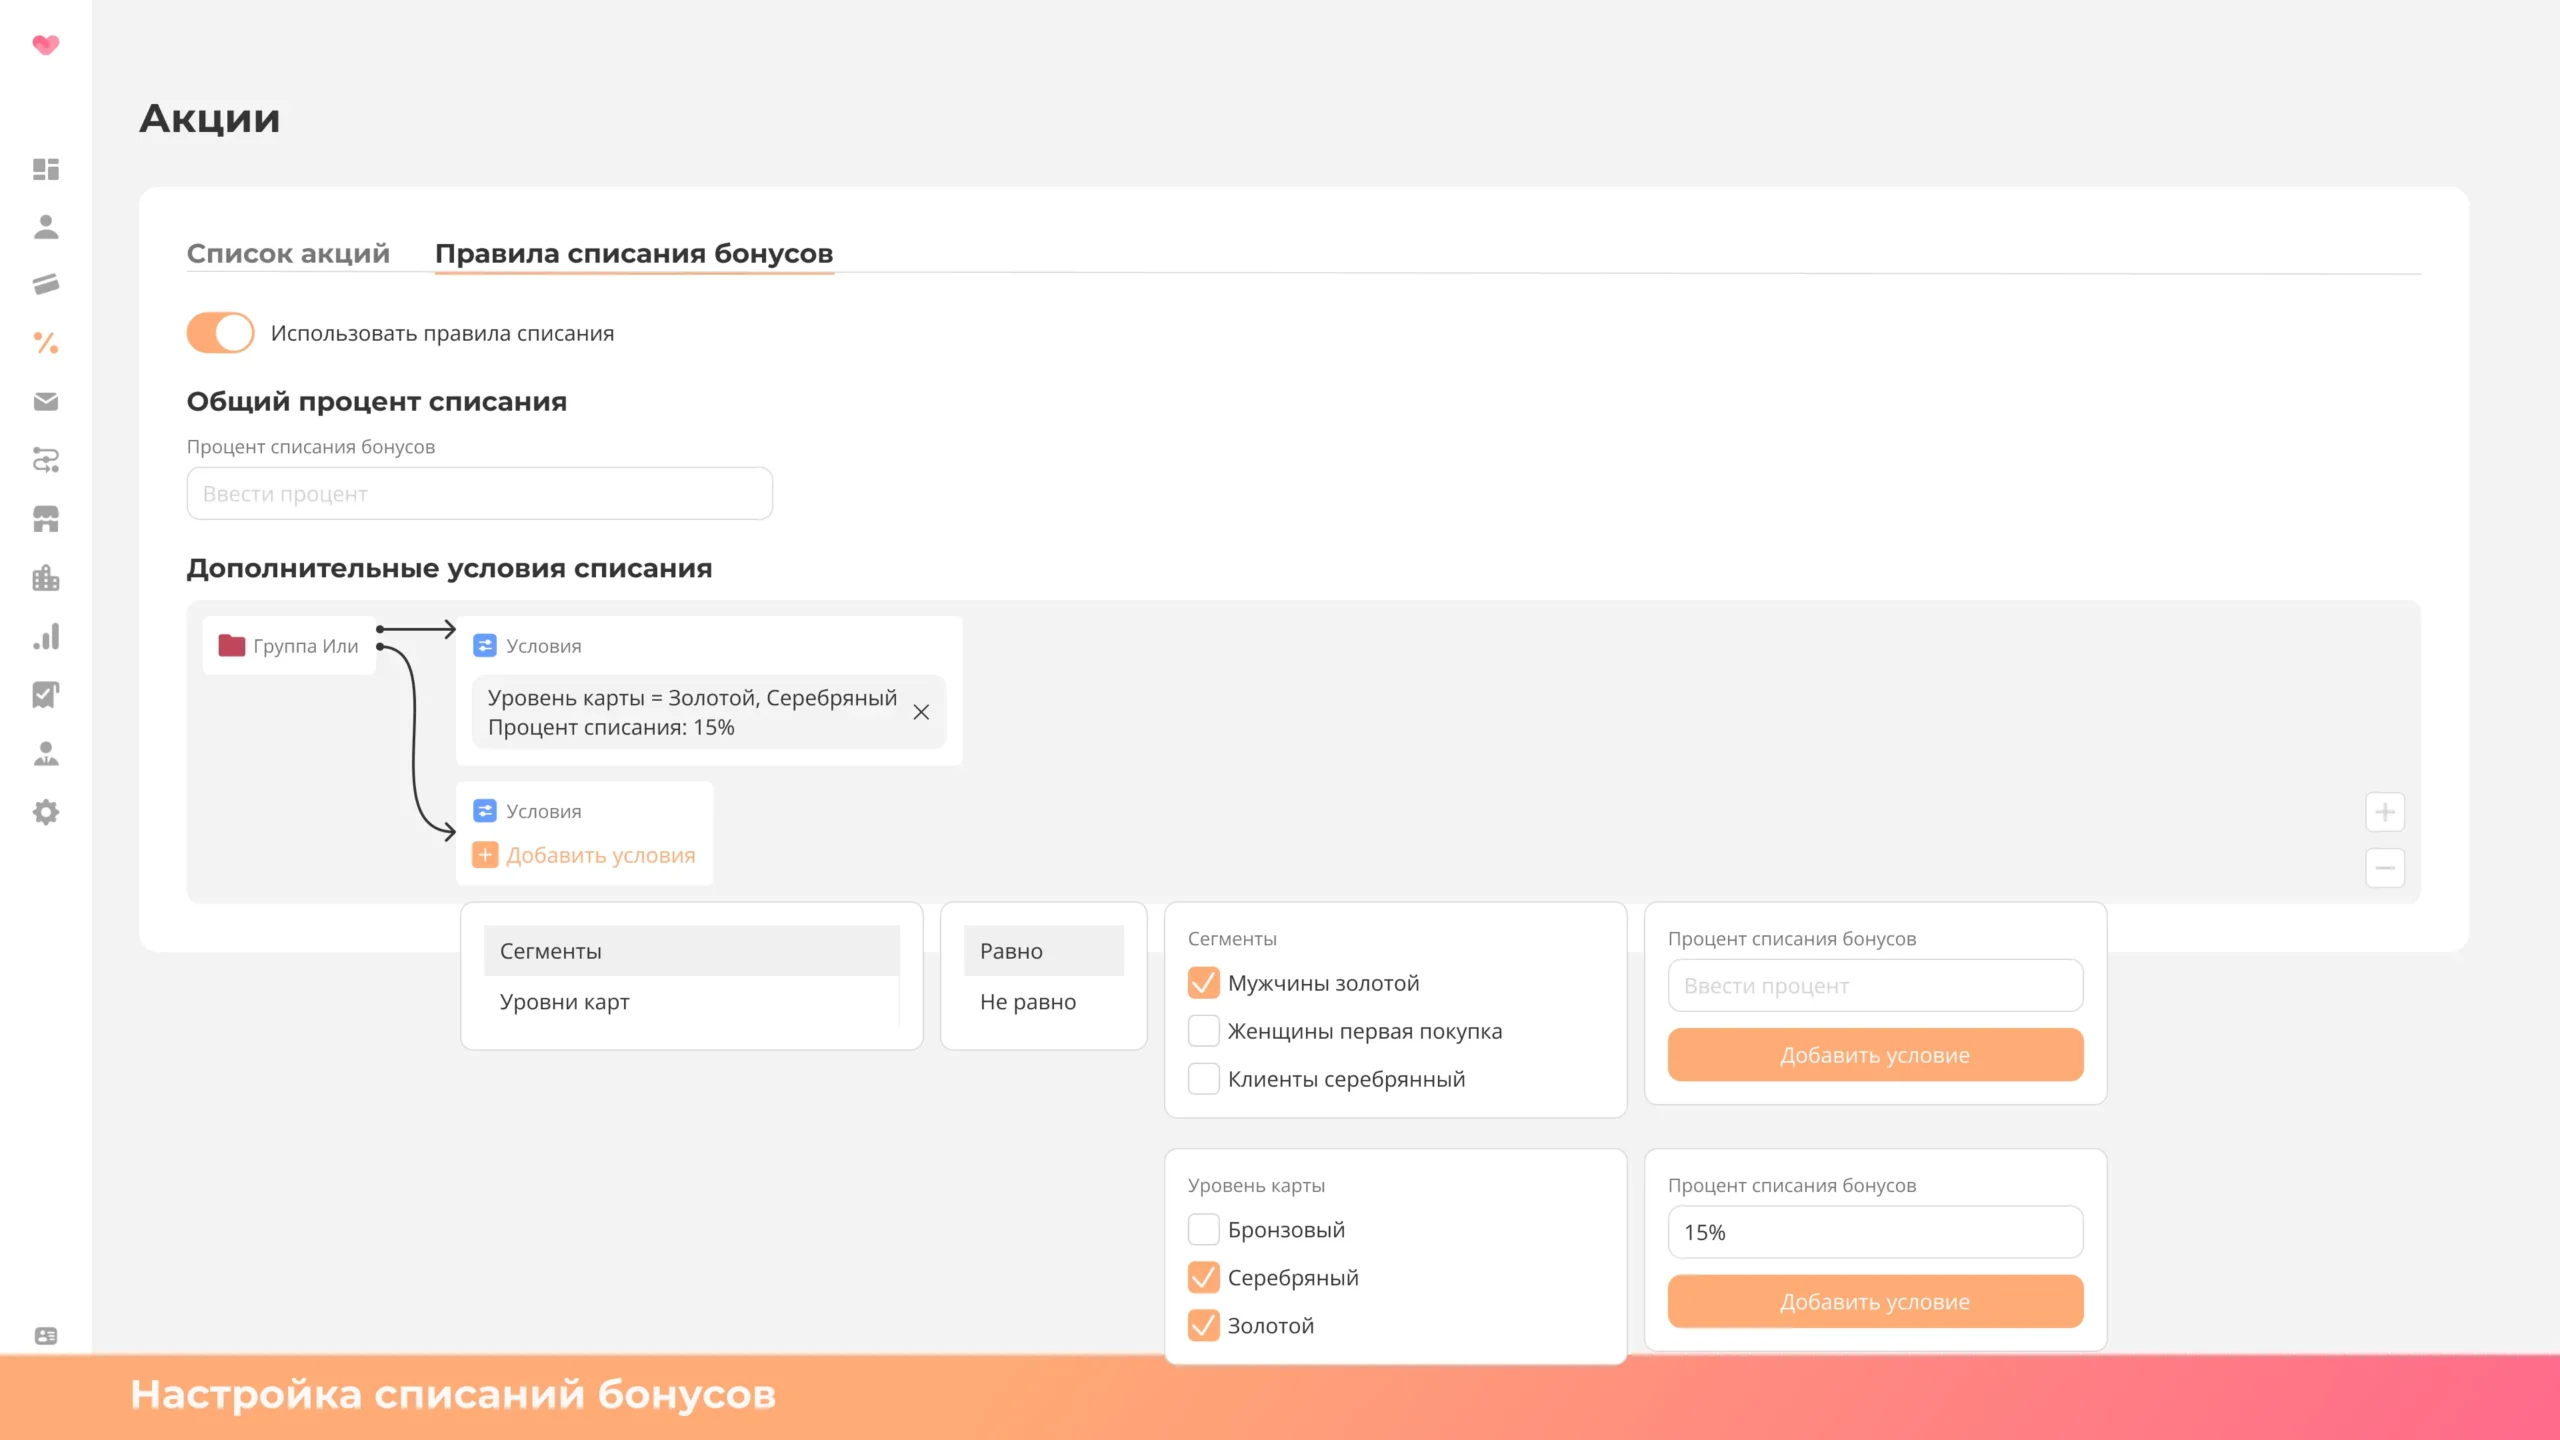
Task: Click the clients person icon in the sidebar
Action: coord(46,227)
